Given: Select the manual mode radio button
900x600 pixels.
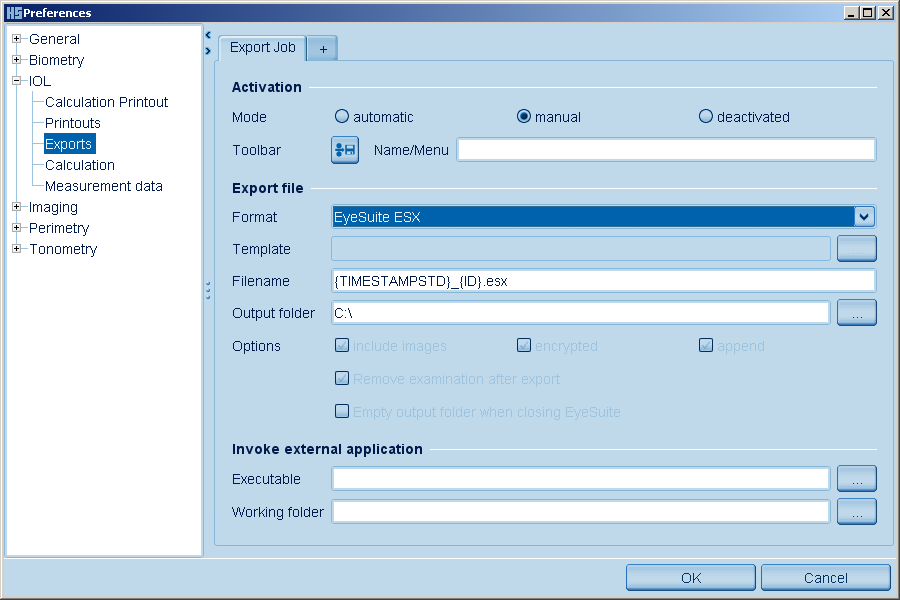Looking at the screenshot, I should pyautogui.click(x=524, y=117).
